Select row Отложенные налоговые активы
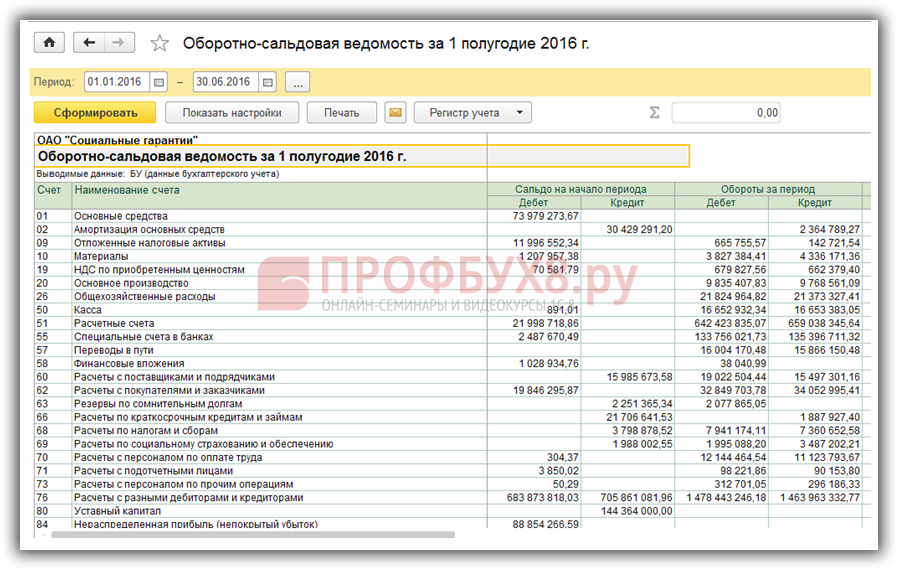Screen dimensions: 898x570 click(x=452, y=243)
